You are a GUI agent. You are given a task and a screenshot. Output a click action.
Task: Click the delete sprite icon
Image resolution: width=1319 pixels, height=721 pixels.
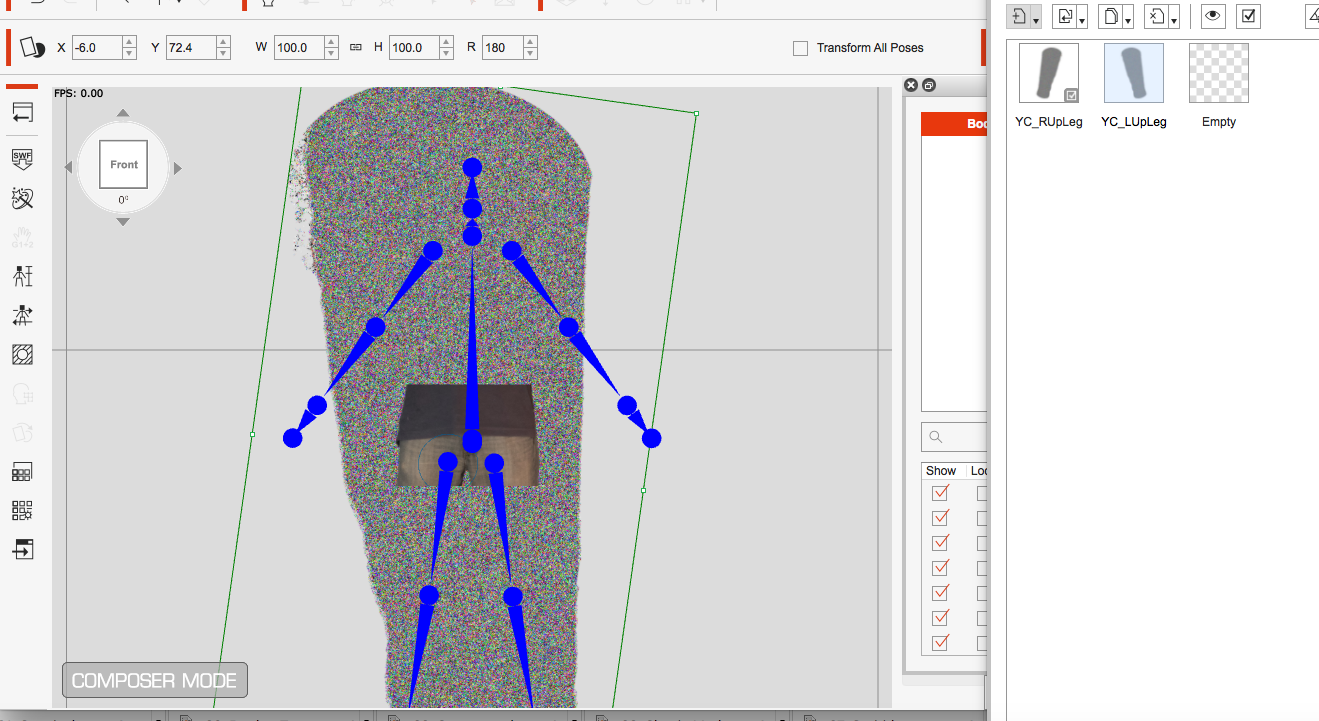point(1155,17)
